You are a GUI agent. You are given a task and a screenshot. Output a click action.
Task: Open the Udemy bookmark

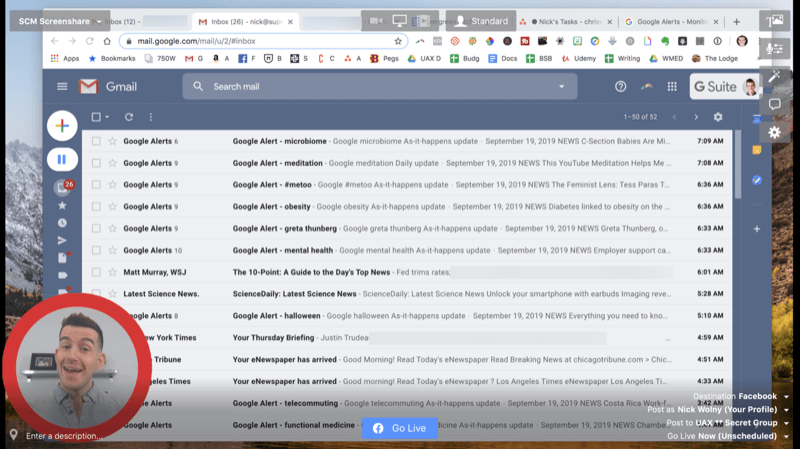579,59
